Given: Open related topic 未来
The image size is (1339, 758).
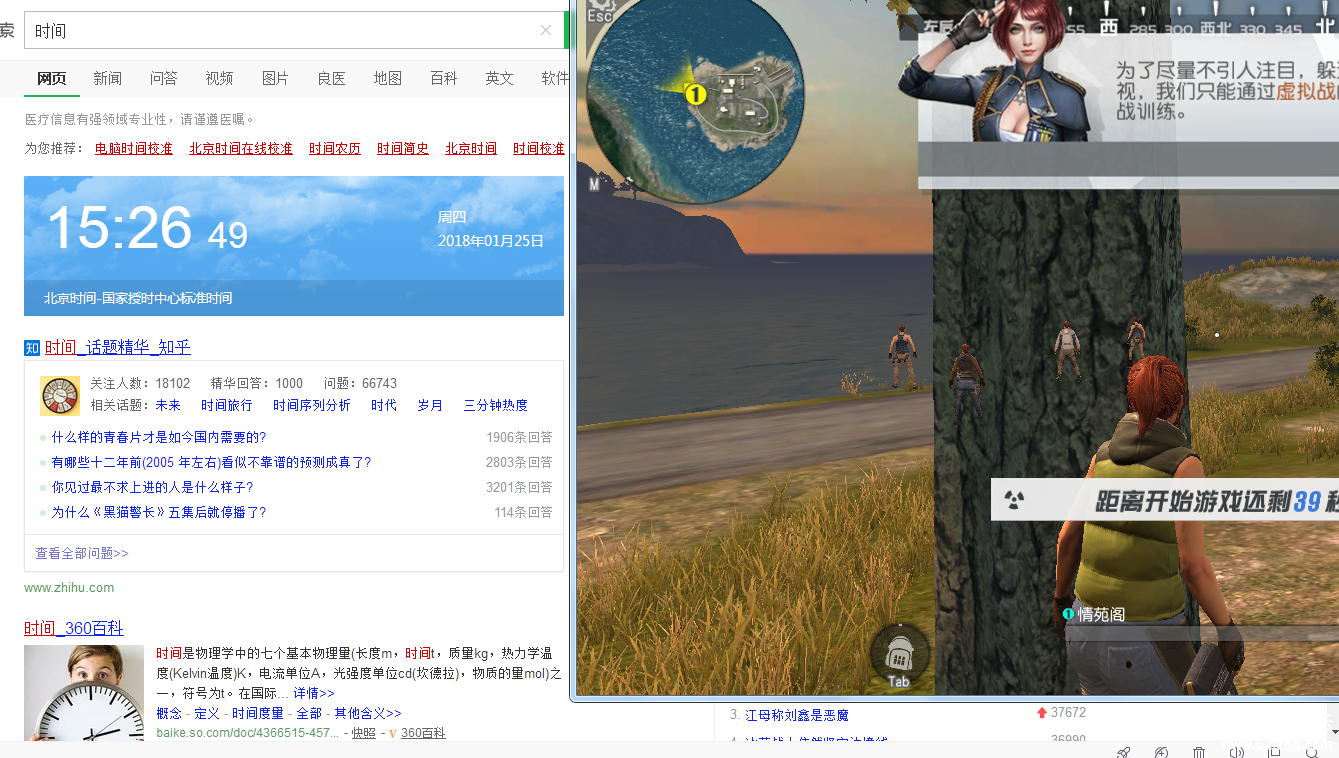Looking at the screenshot, I should (168, 405).
